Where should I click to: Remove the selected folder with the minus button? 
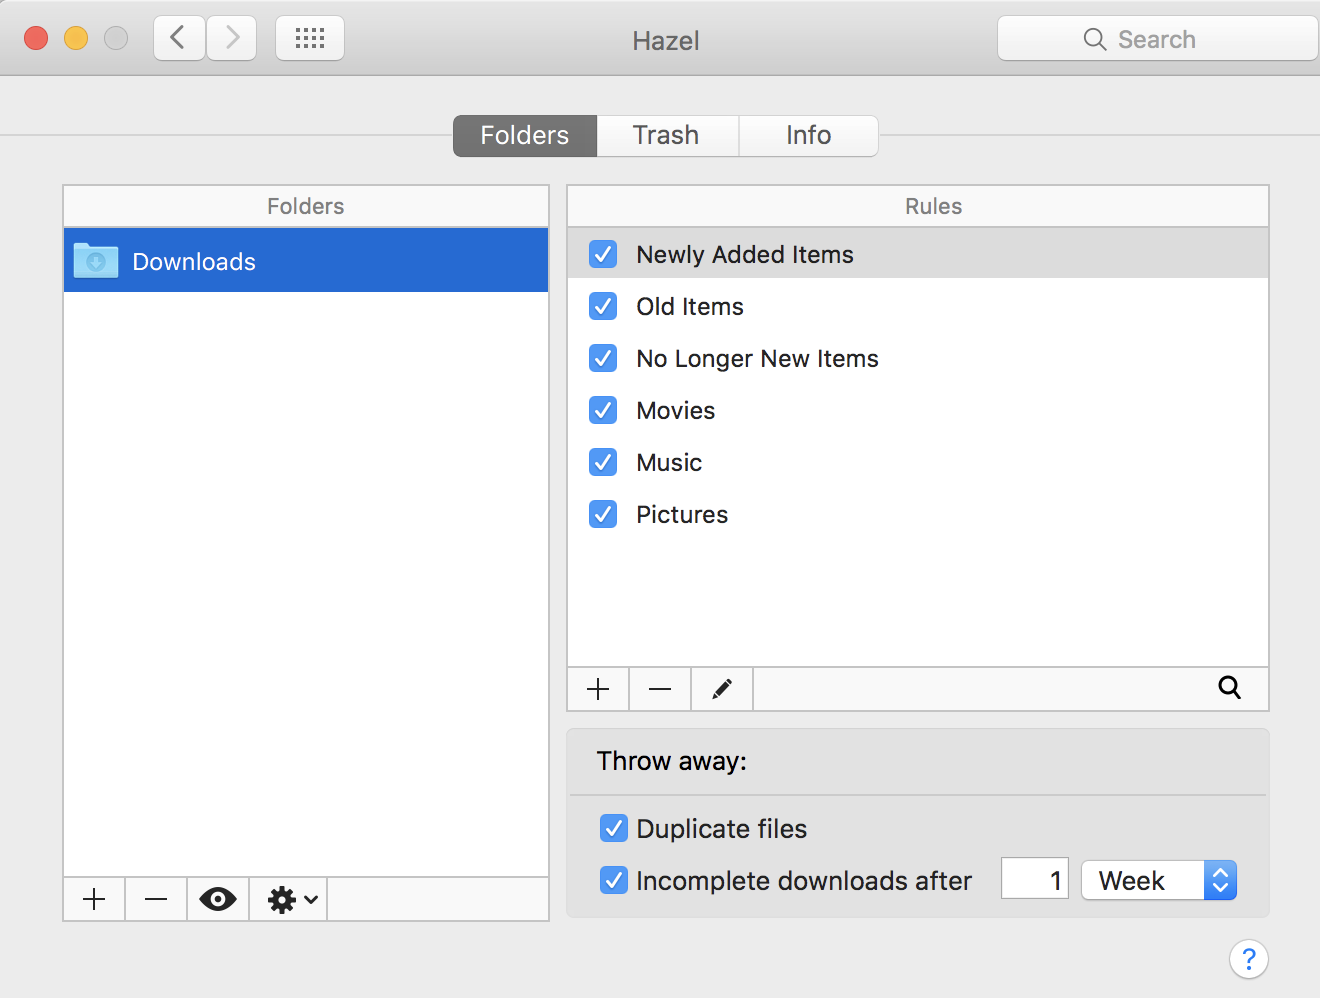point(156,899)
